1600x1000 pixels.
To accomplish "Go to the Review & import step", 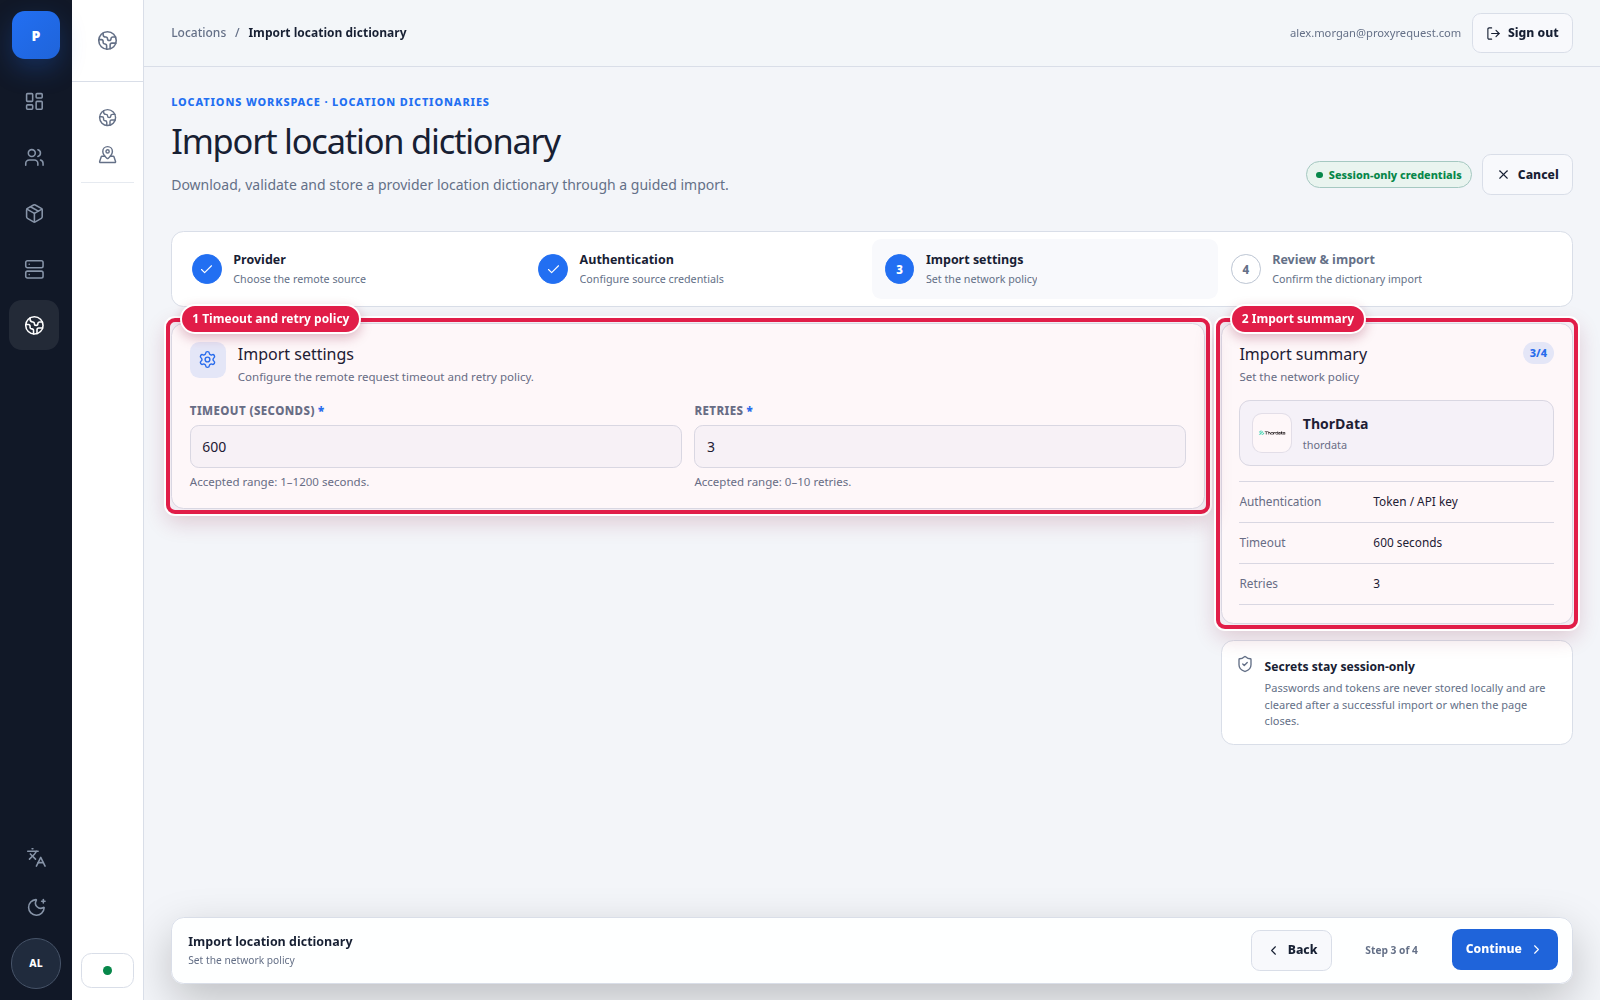I will click(1391, 269).
